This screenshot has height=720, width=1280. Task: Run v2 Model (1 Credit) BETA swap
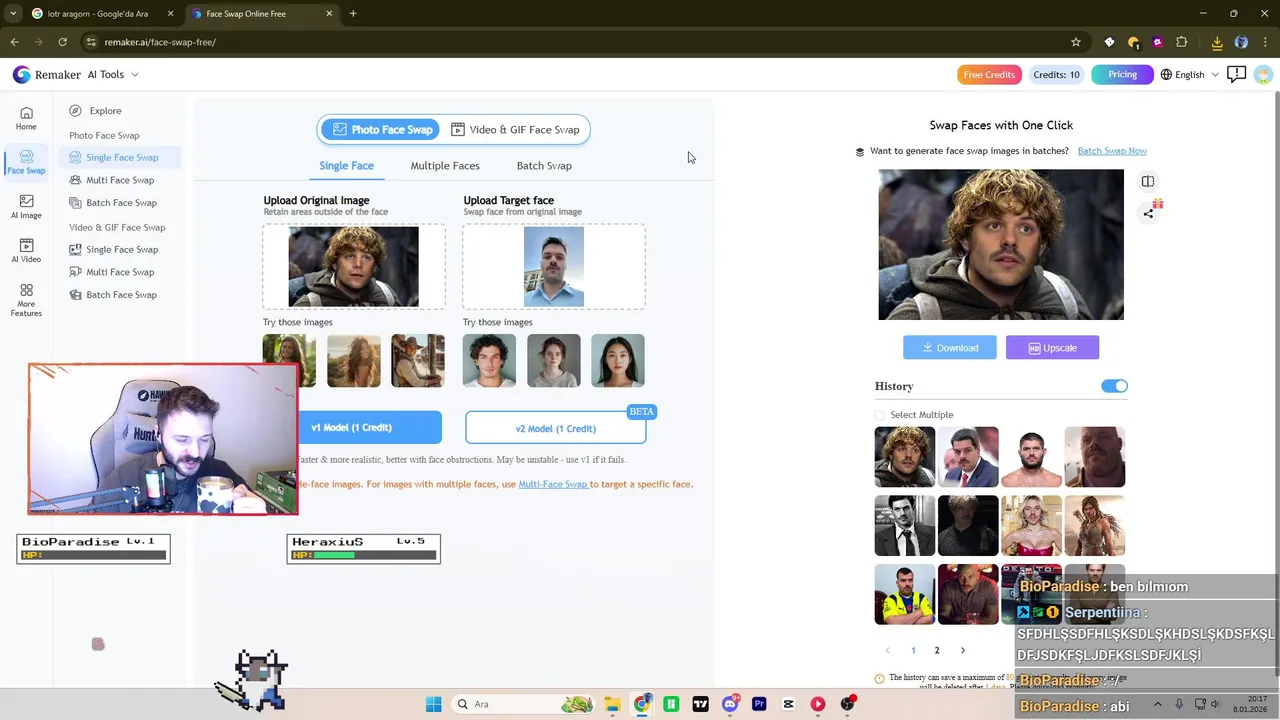(556, 428)
